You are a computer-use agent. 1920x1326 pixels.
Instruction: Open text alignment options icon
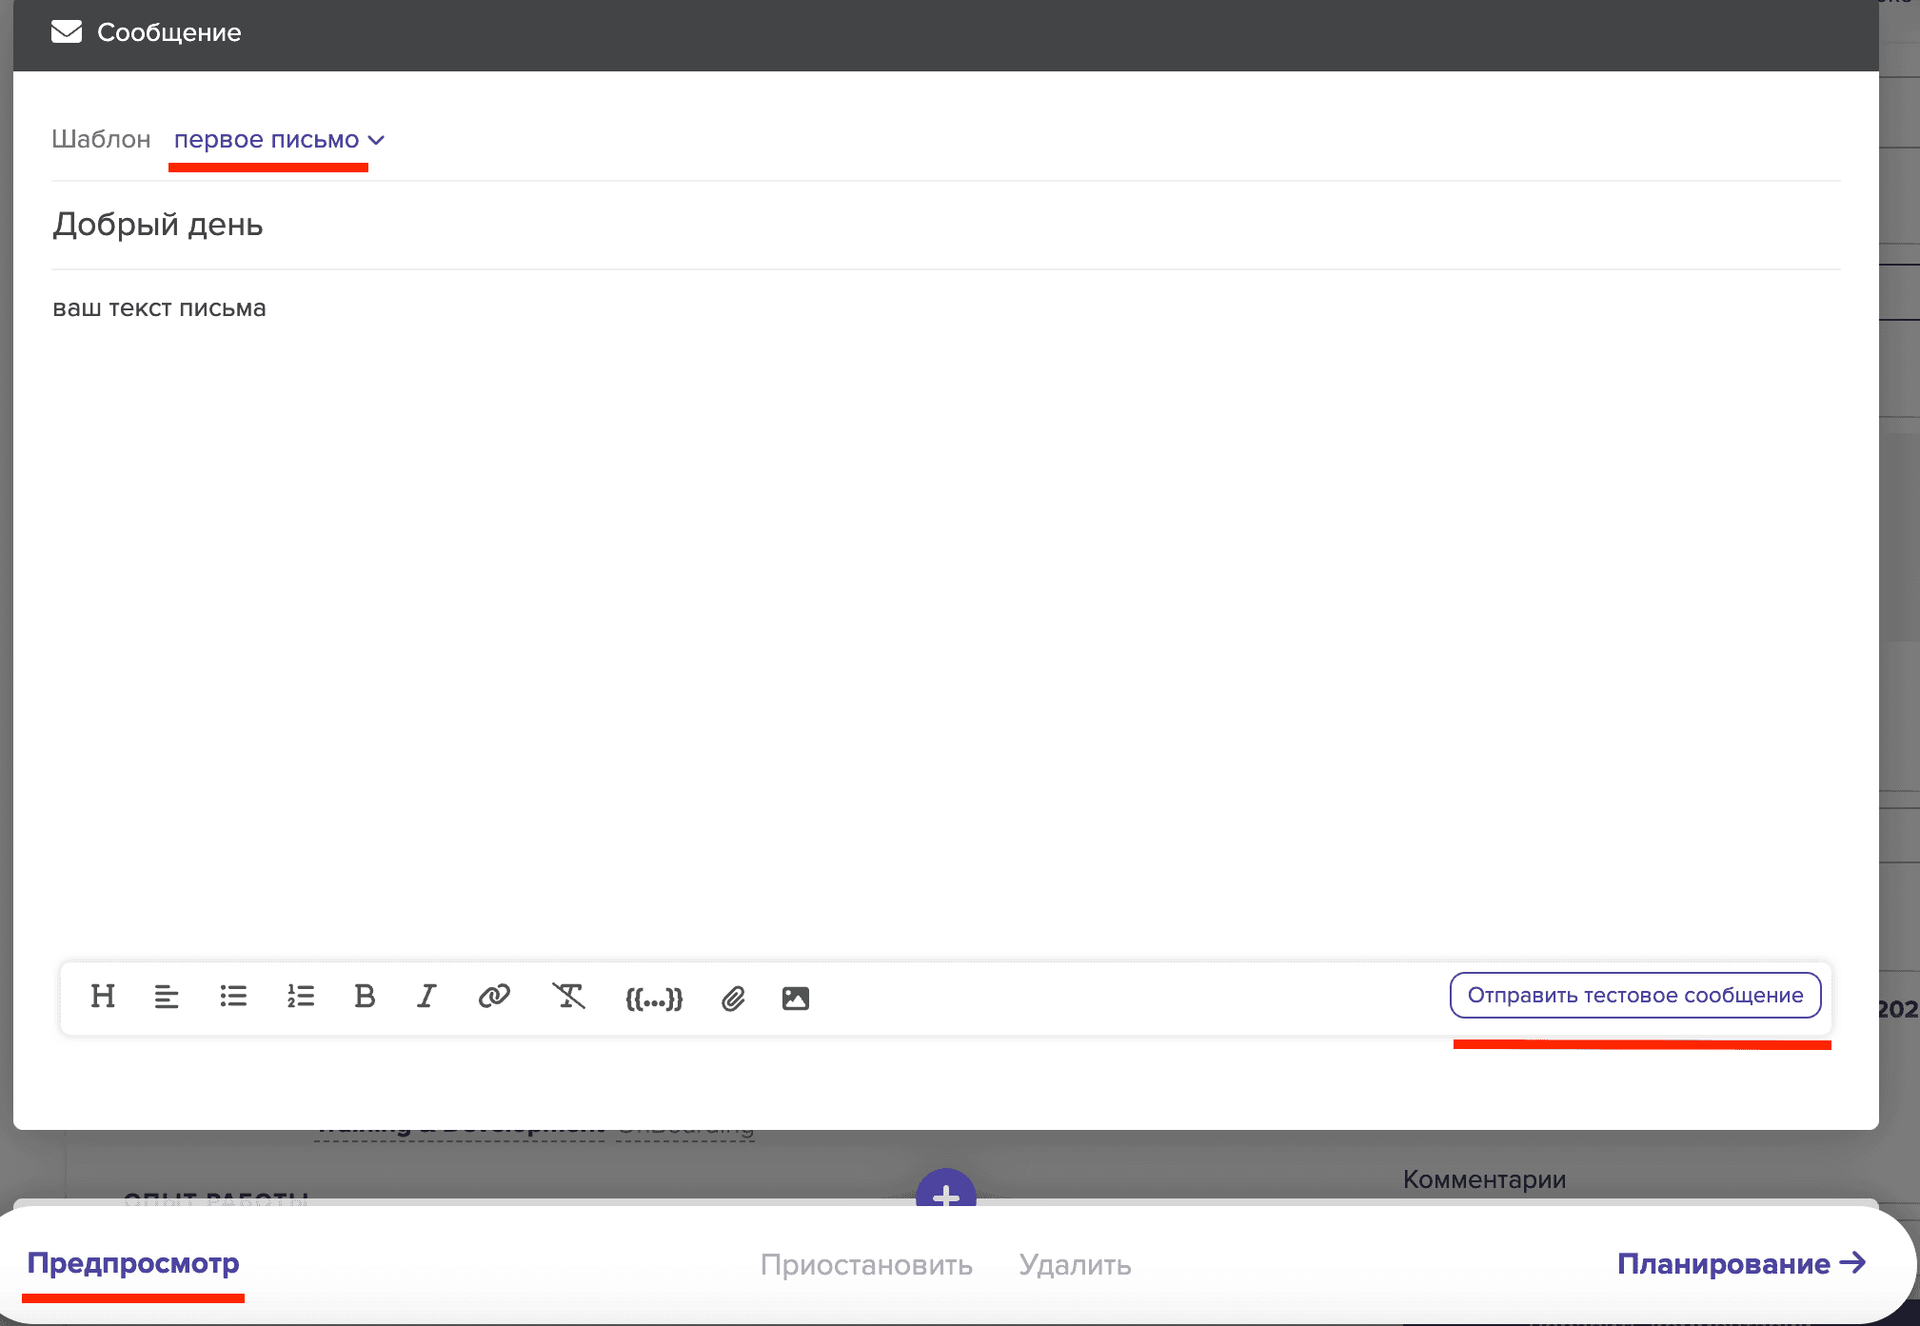click(x=166, y=997)
